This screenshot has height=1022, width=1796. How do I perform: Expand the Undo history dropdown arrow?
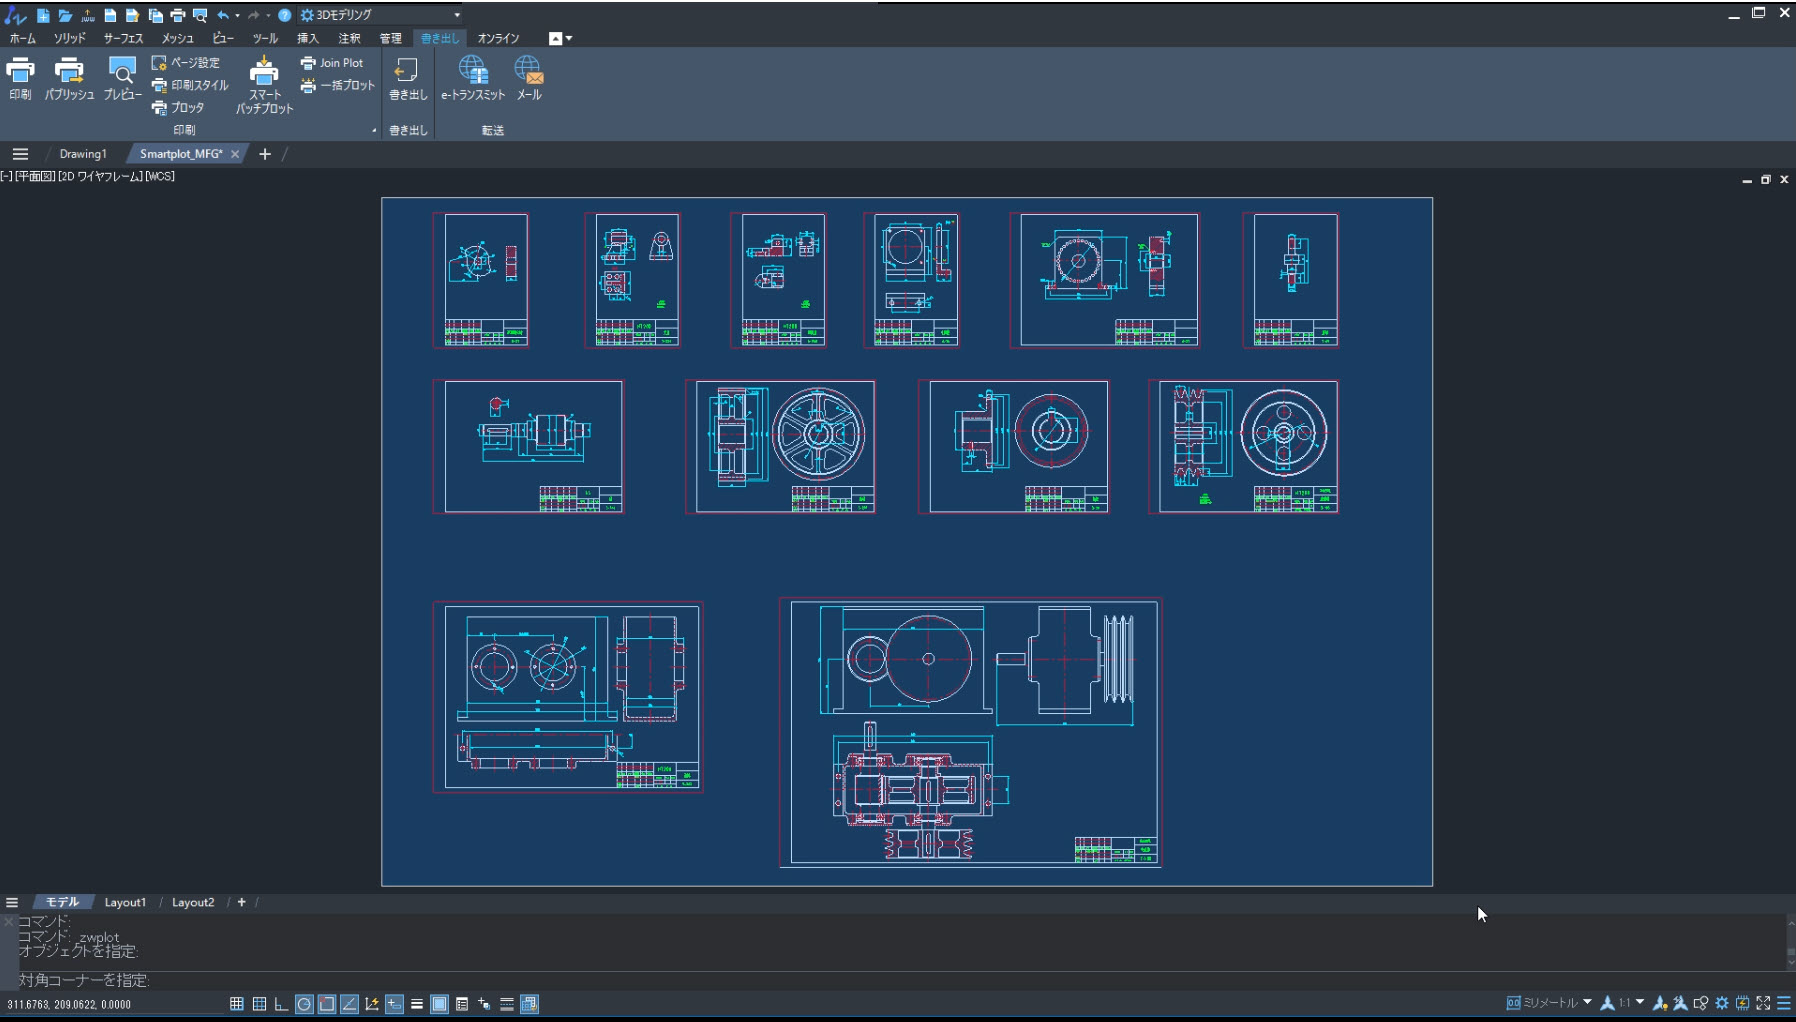(x=237, y=15)
